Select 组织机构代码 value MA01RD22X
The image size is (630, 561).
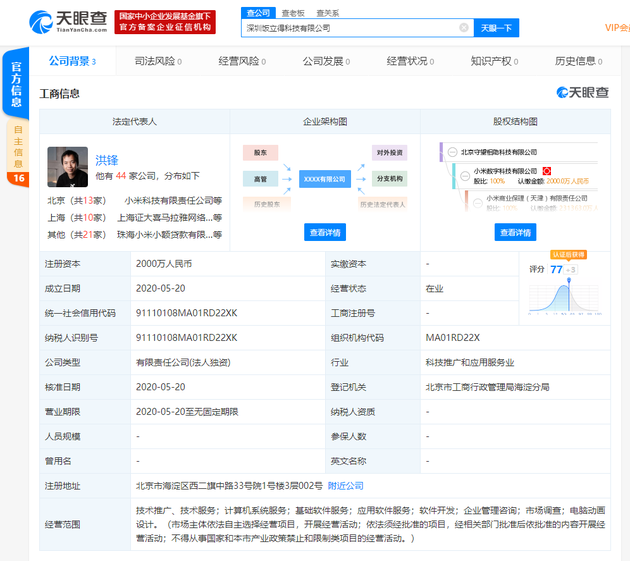click(452, 338)
